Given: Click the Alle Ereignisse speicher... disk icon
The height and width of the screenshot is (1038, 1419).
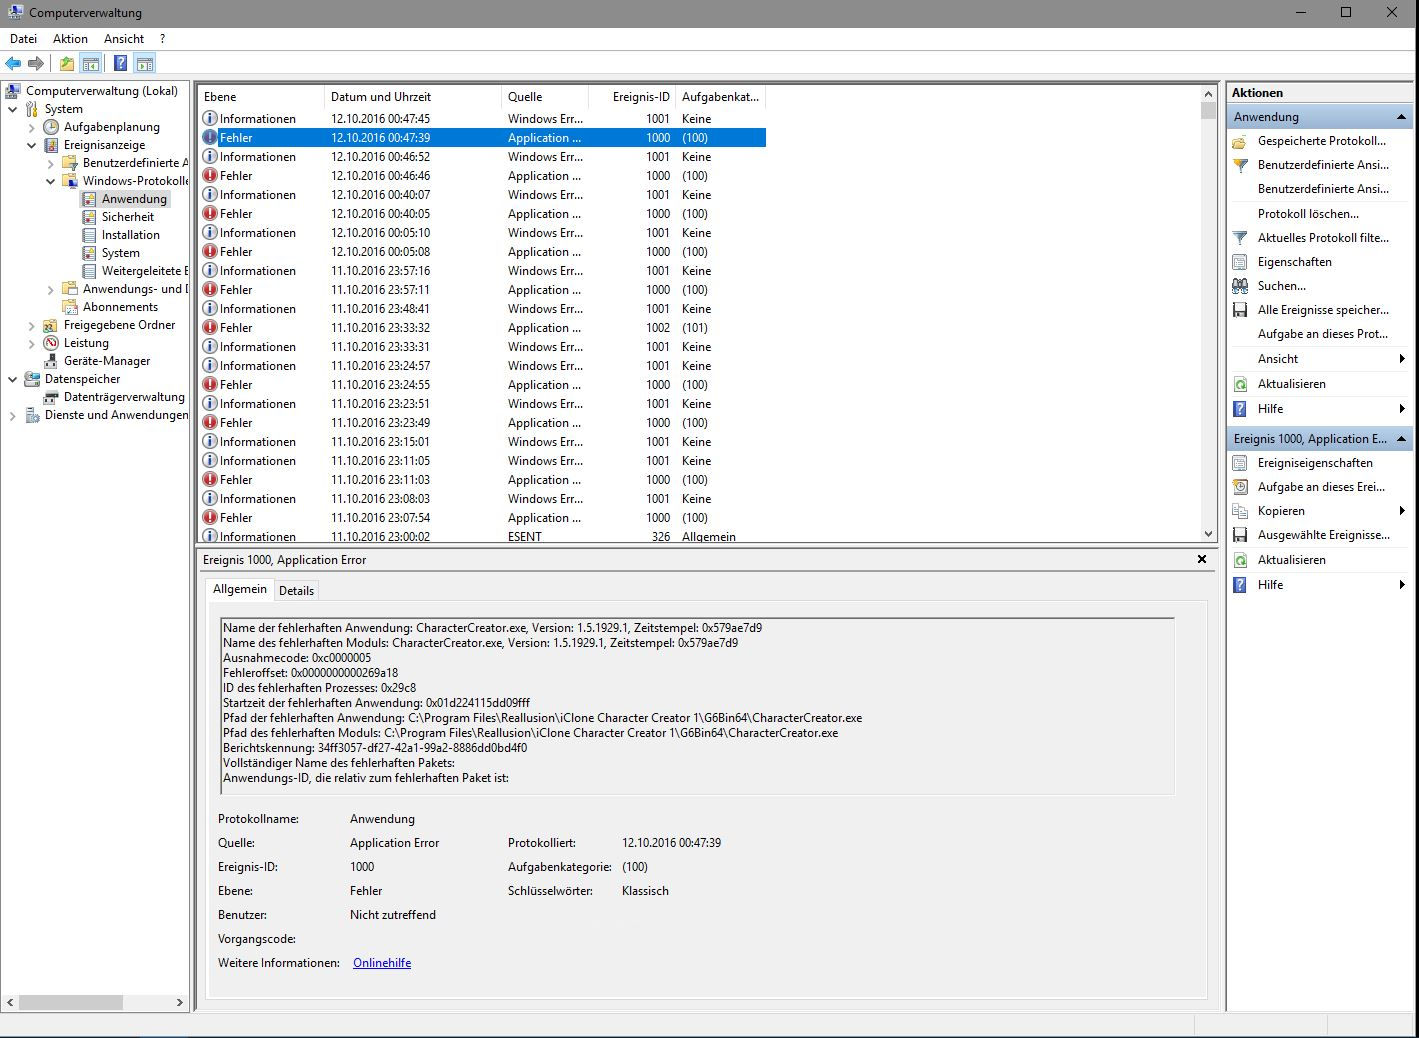Looking at the screenshot, I should coord(1240,310).
